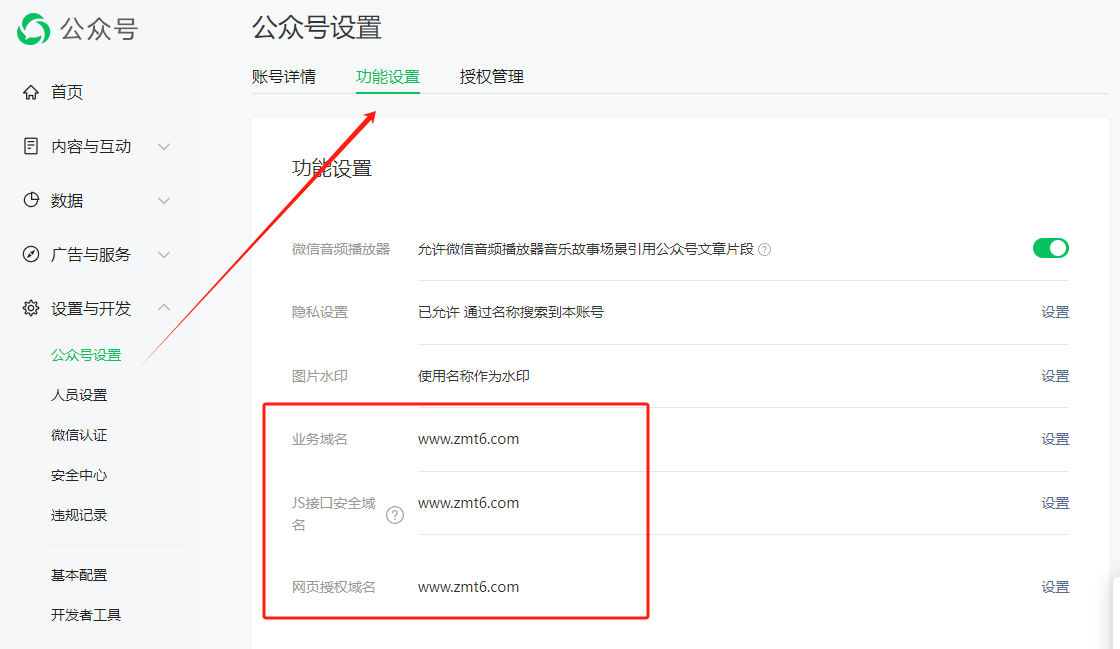Image resolution: width=1120 pixels, height=649 pixels.
Task: Click www.zmt6.com in JS接口安全域名 row
Action: pyautogui.click(x=469, y=503)
